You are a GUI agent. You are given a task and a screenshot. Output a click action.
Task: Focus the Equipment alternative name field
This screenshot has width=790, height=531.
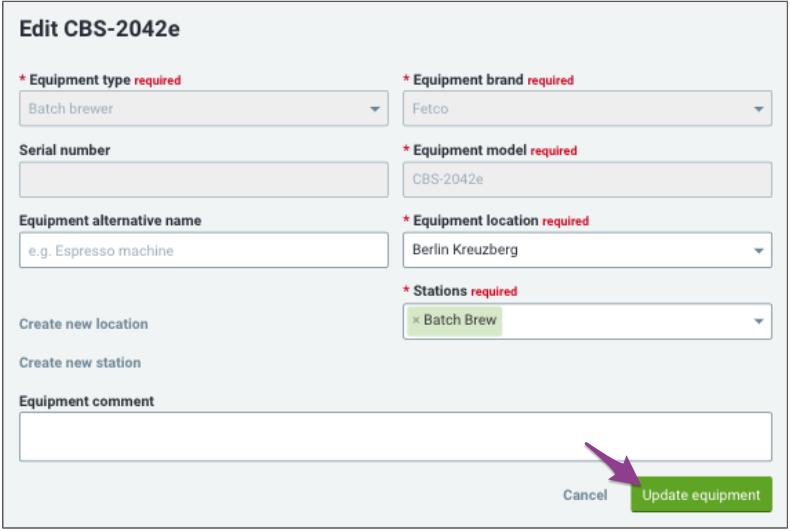click(x=204, y=250)
